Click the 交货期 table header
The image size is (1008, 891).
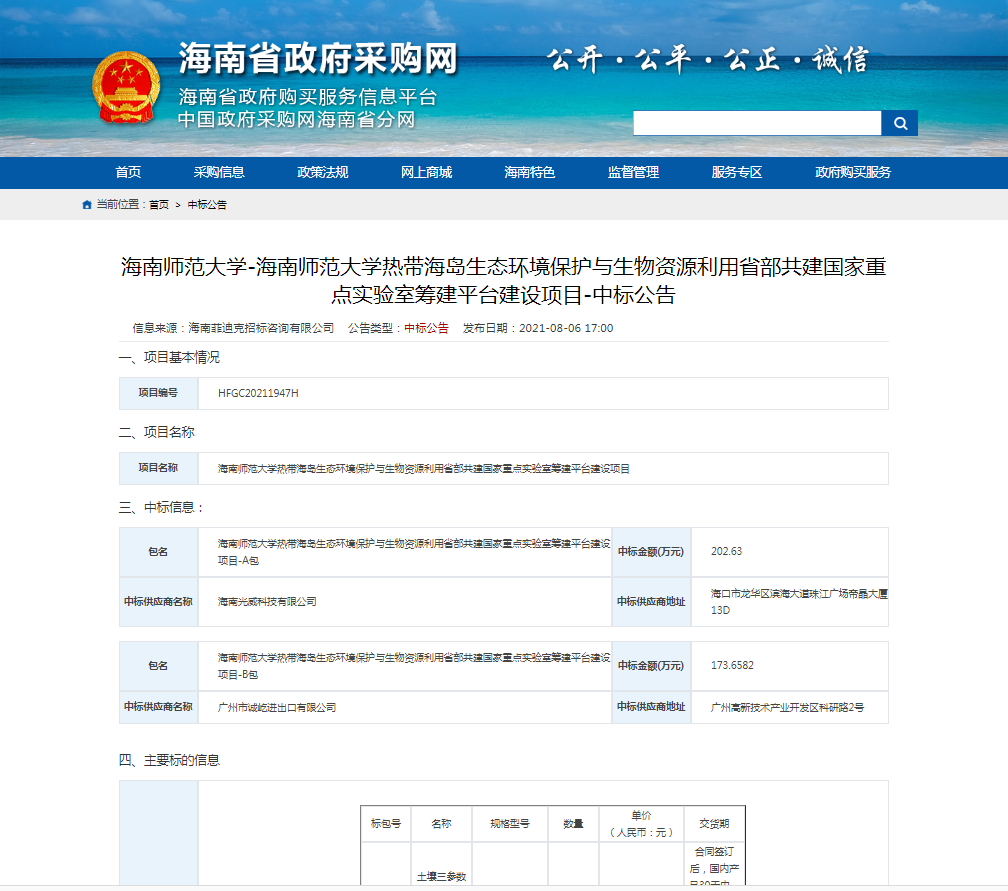(714, 824)
